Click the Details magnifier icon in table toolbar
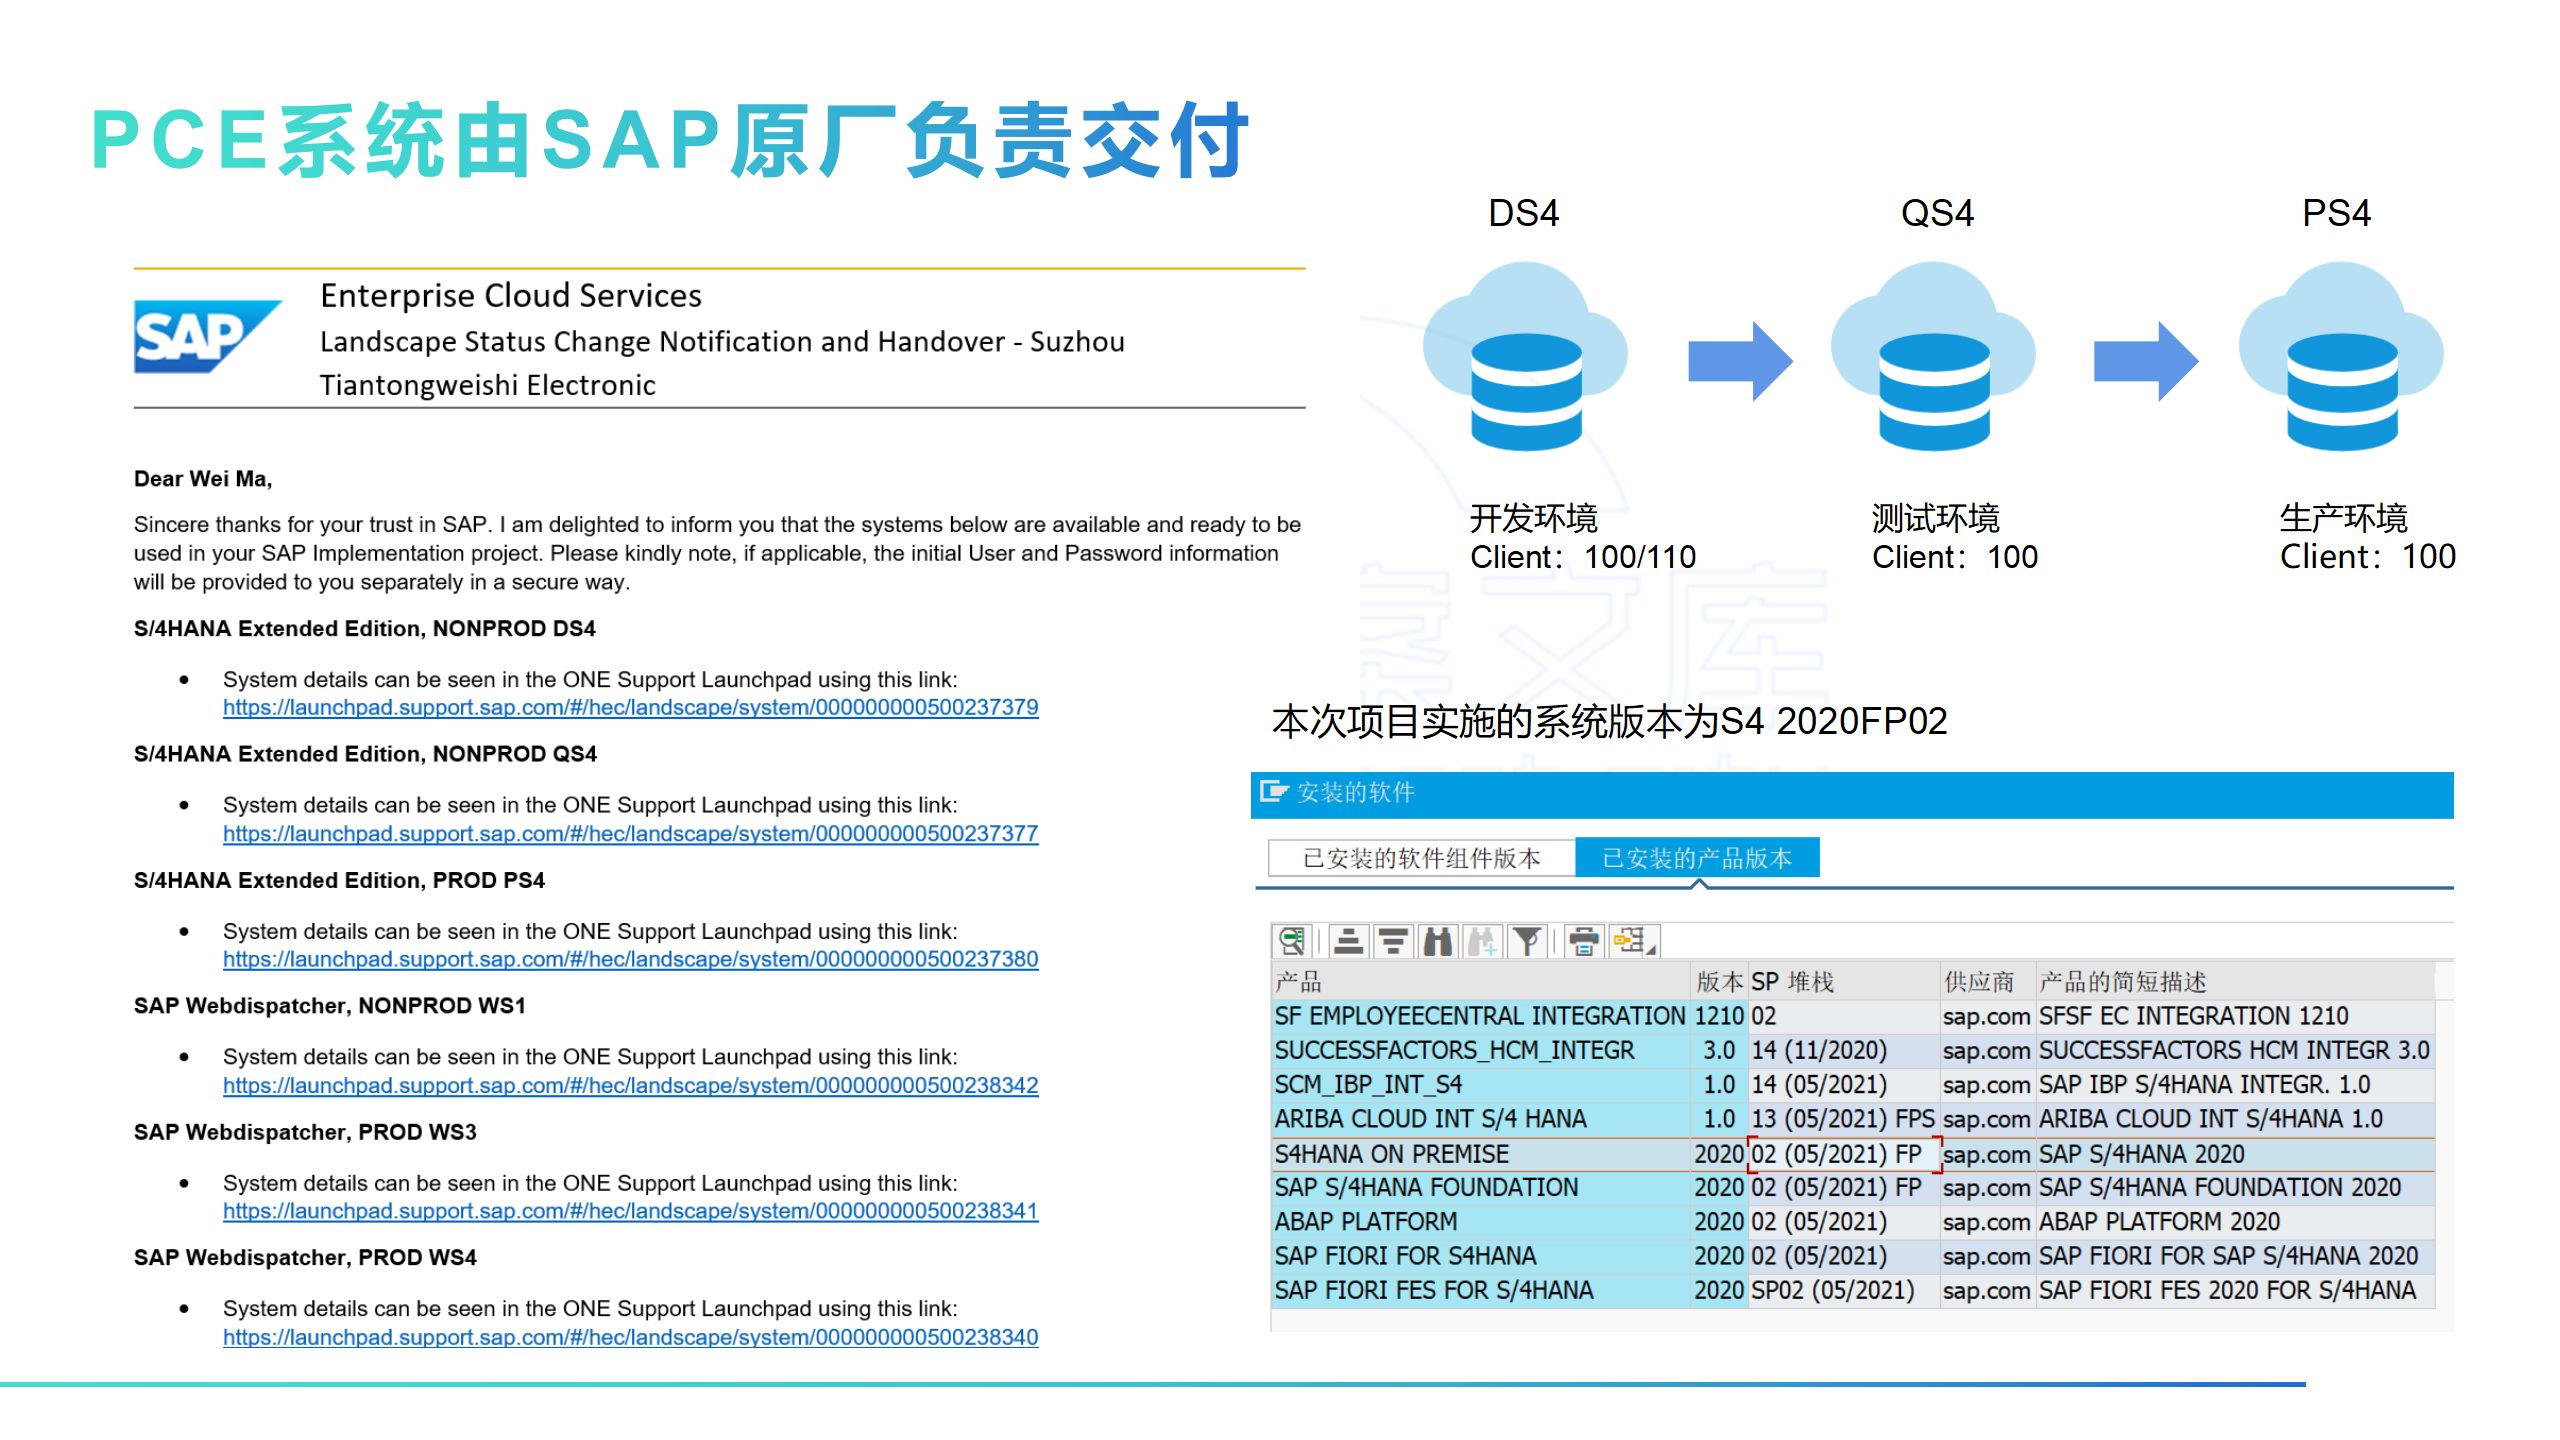2560x1440 pixels. pyautogui.click(x=1291, y=941)
